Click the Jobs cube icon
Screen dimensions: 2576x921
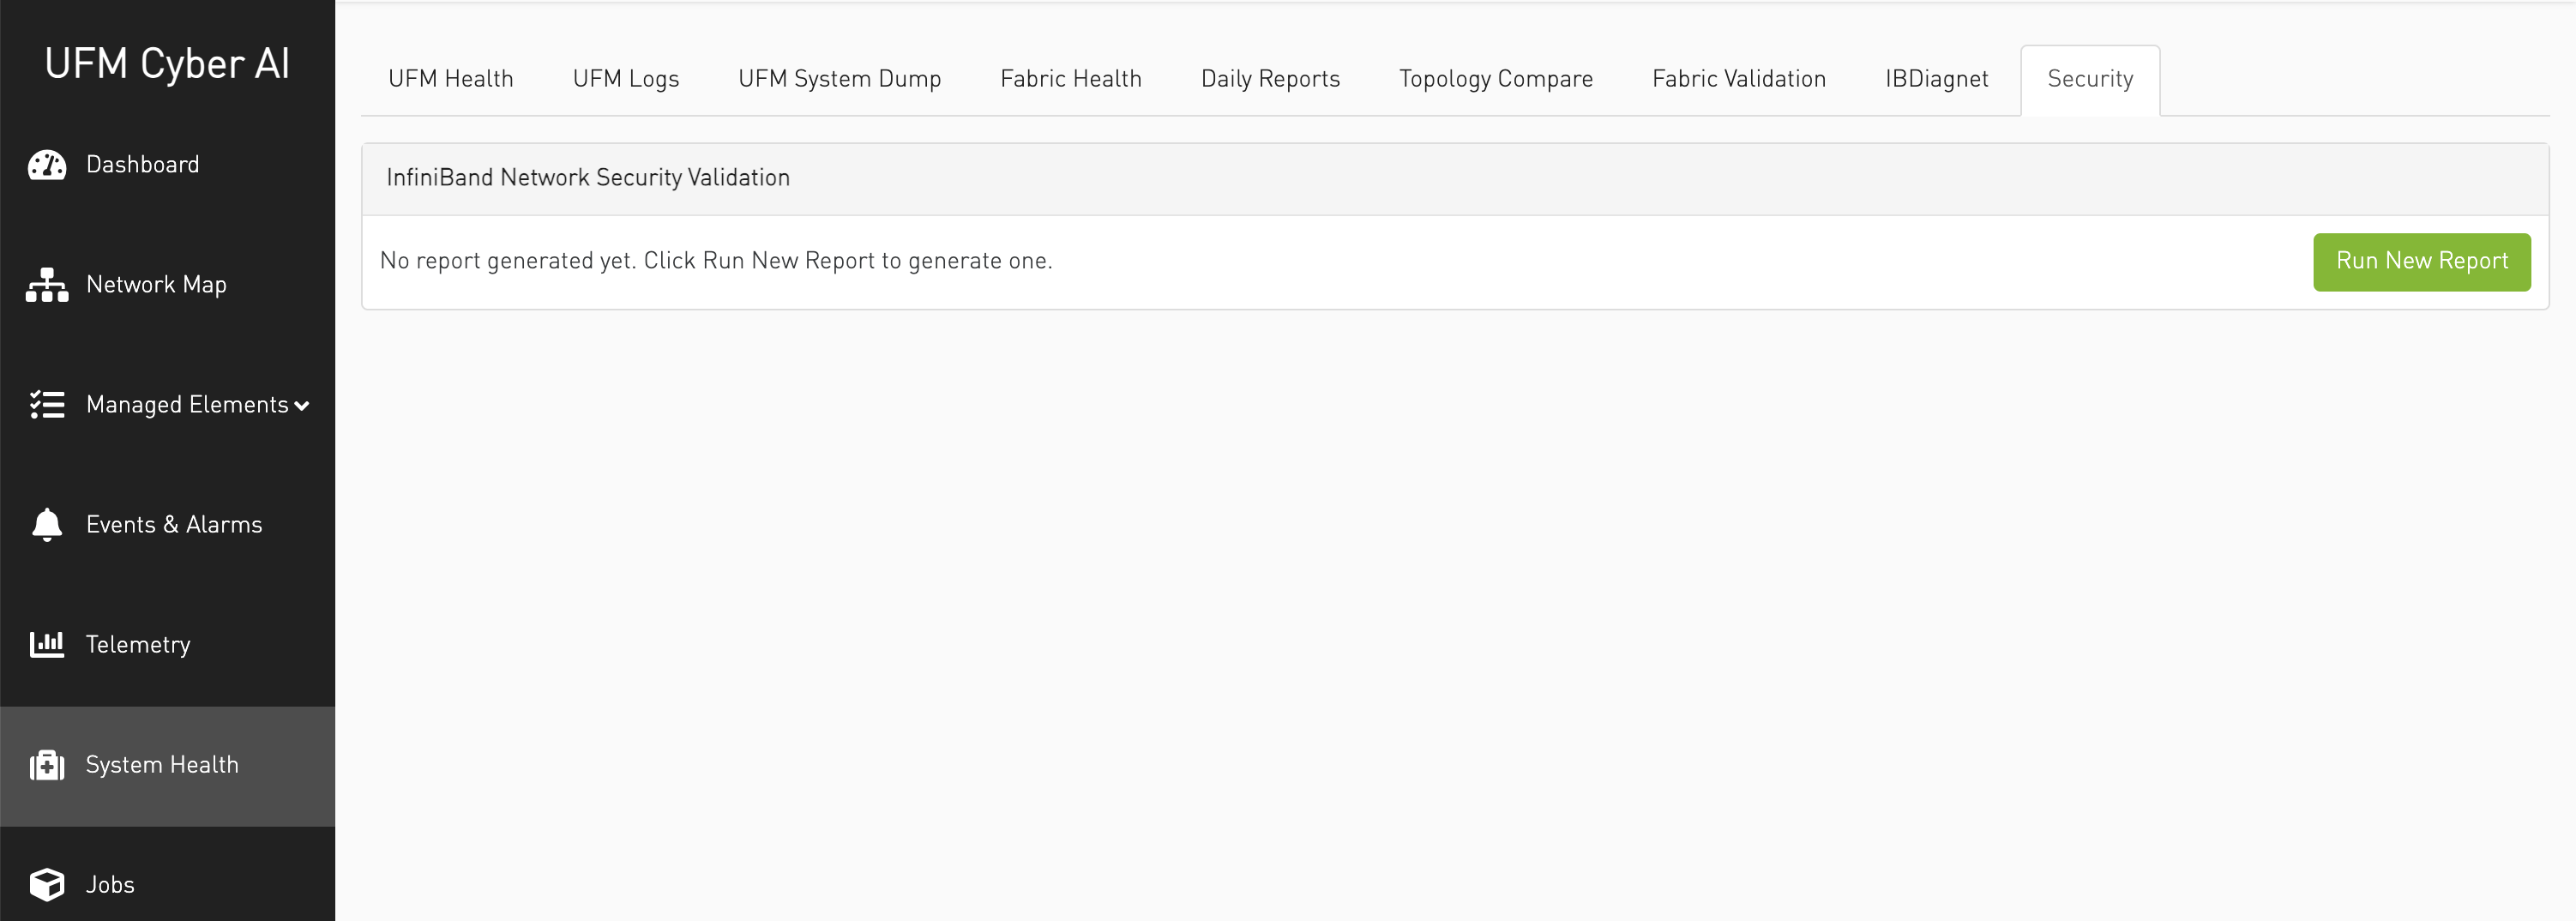click(x=47, y=885)
